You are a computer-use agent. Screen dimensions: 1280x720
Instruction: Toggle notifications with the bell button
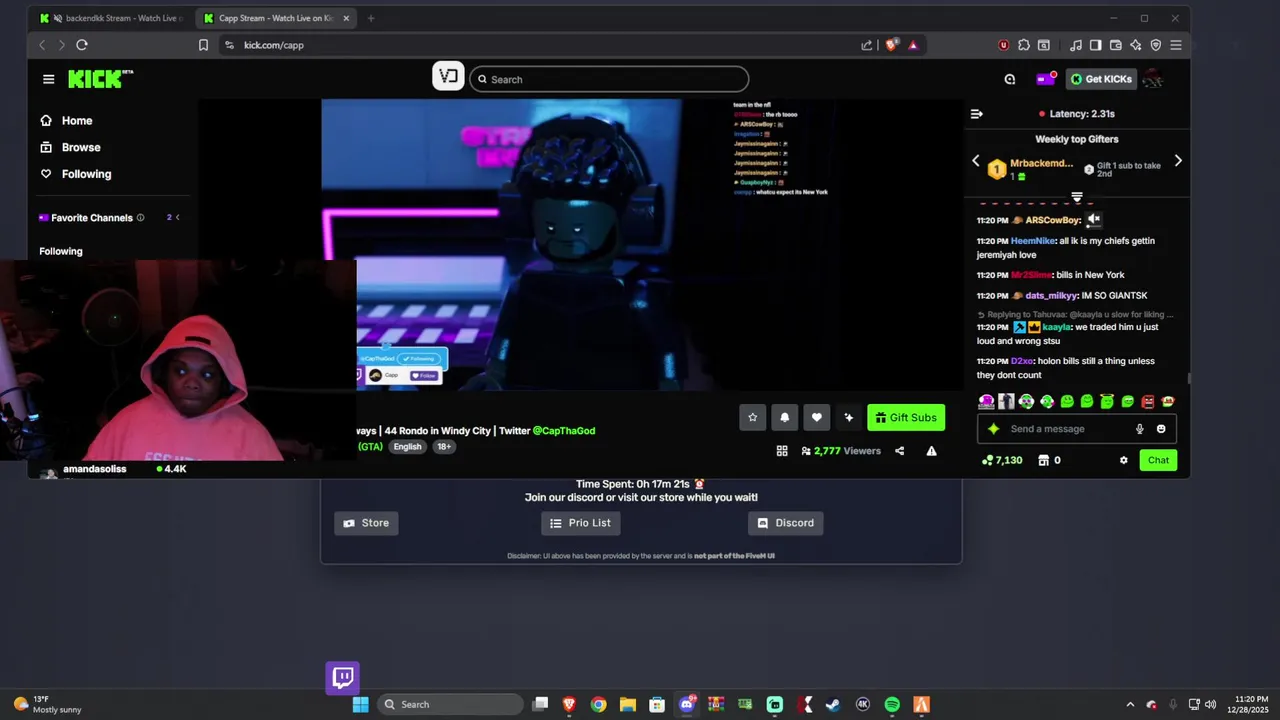[x=784, y=417]
